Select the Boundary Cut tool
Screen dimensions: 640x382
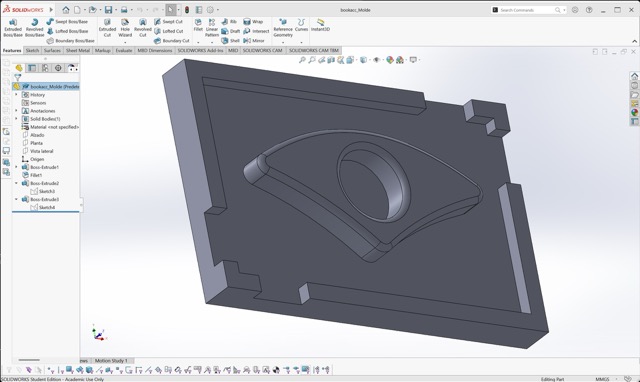[171, 41]
